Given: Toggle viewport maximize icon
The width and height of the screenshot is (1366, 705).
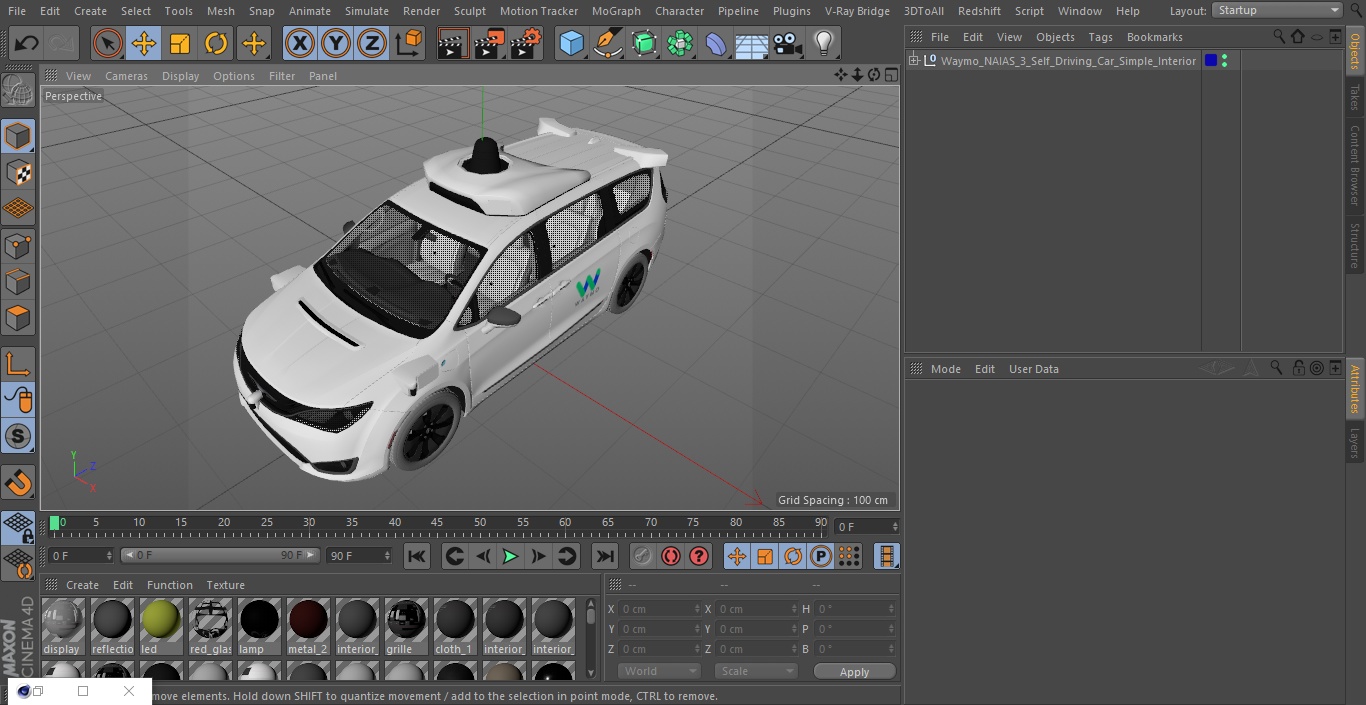Looking at the screenshot, I should (x=890, y=75).
